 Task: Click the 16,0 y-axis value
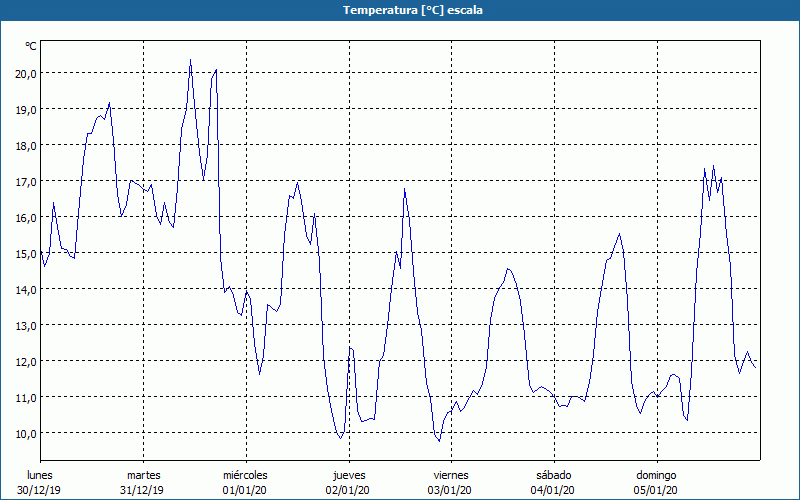(26, 217)
